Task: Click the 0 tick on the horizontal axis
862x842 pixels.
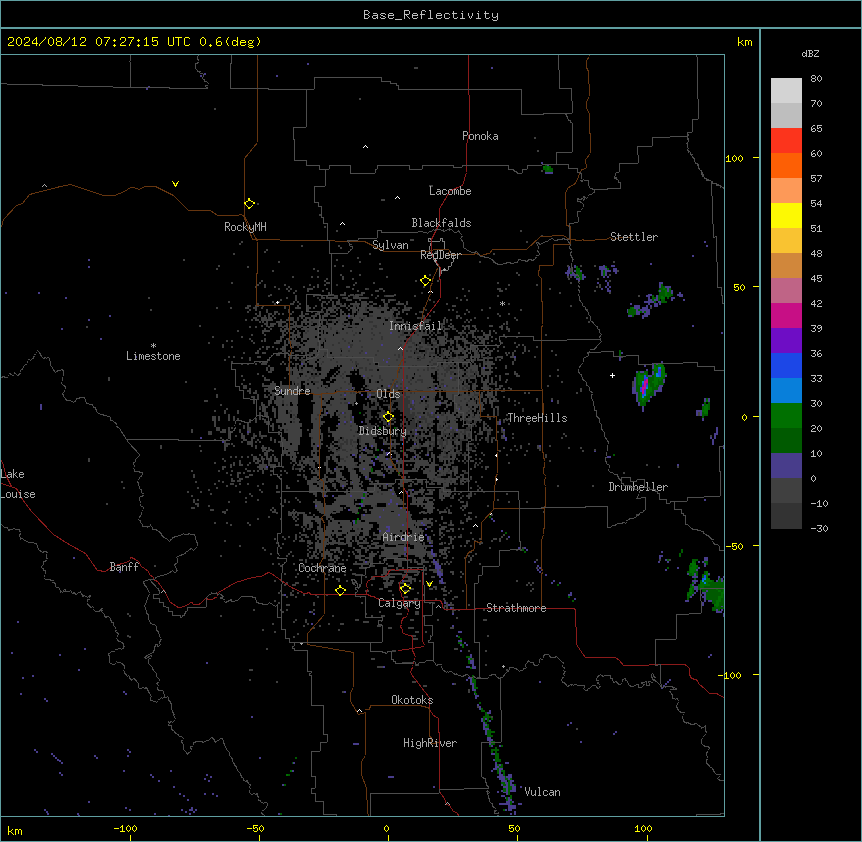Action: coord(386,828)
